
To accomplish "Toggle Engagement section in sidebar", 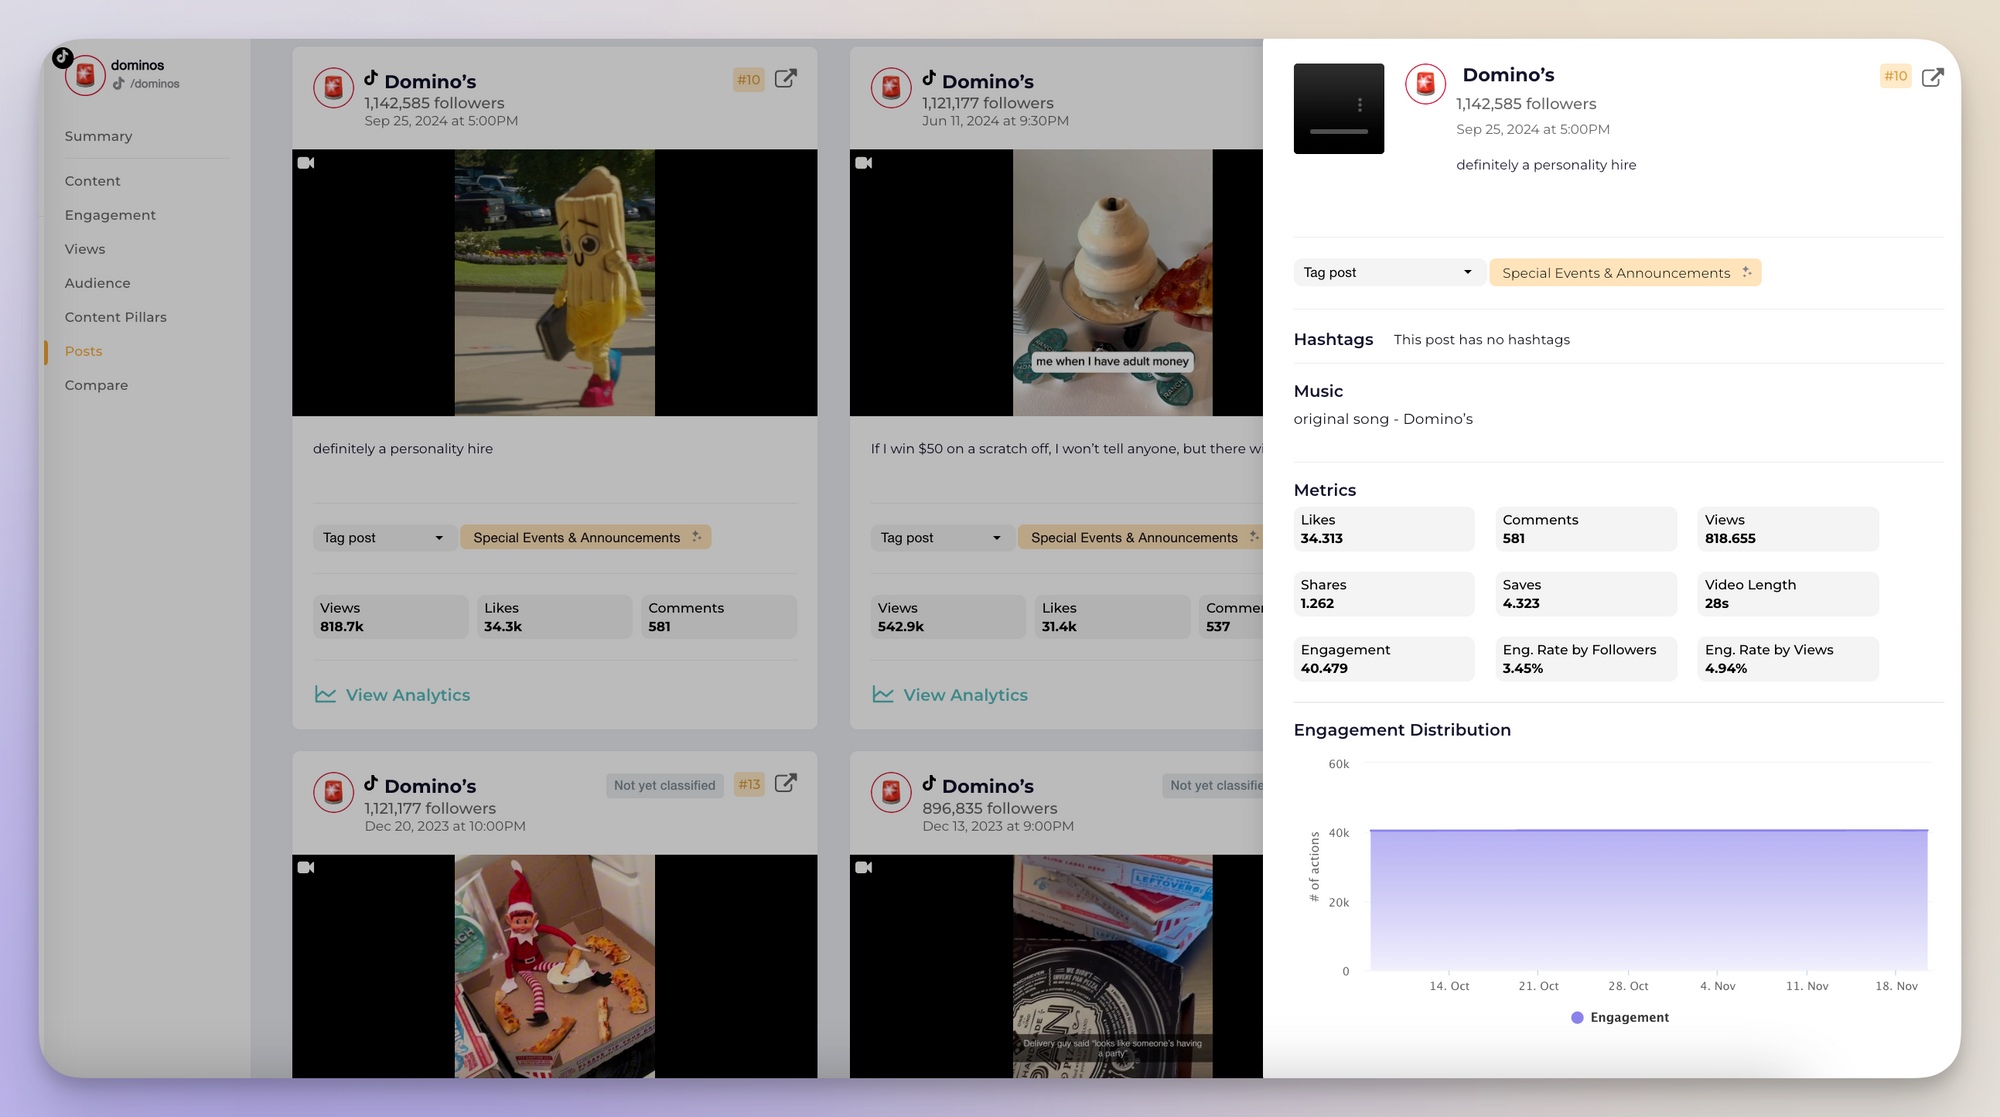I will click(110, 214).
